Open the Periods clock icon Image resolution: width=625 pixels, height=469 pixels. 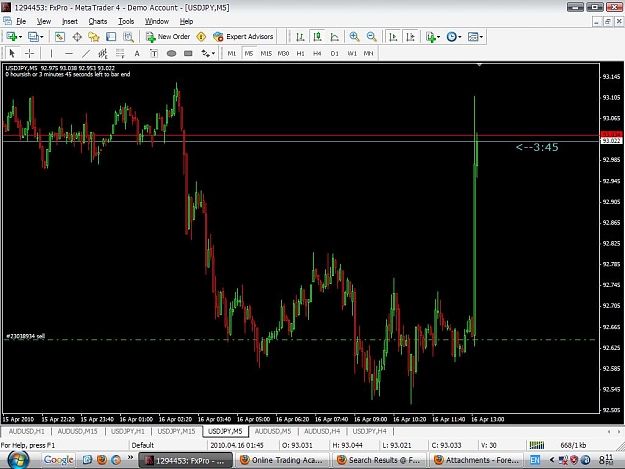click(451, 37)
